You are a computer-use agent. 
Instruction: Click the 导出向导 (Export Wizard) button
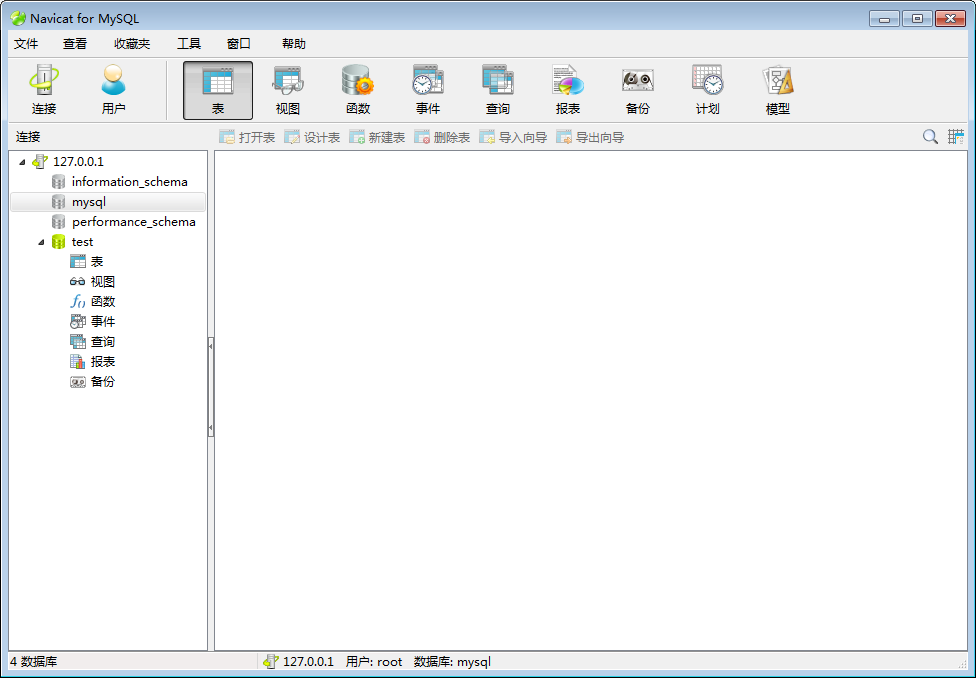tap(590, 137)
